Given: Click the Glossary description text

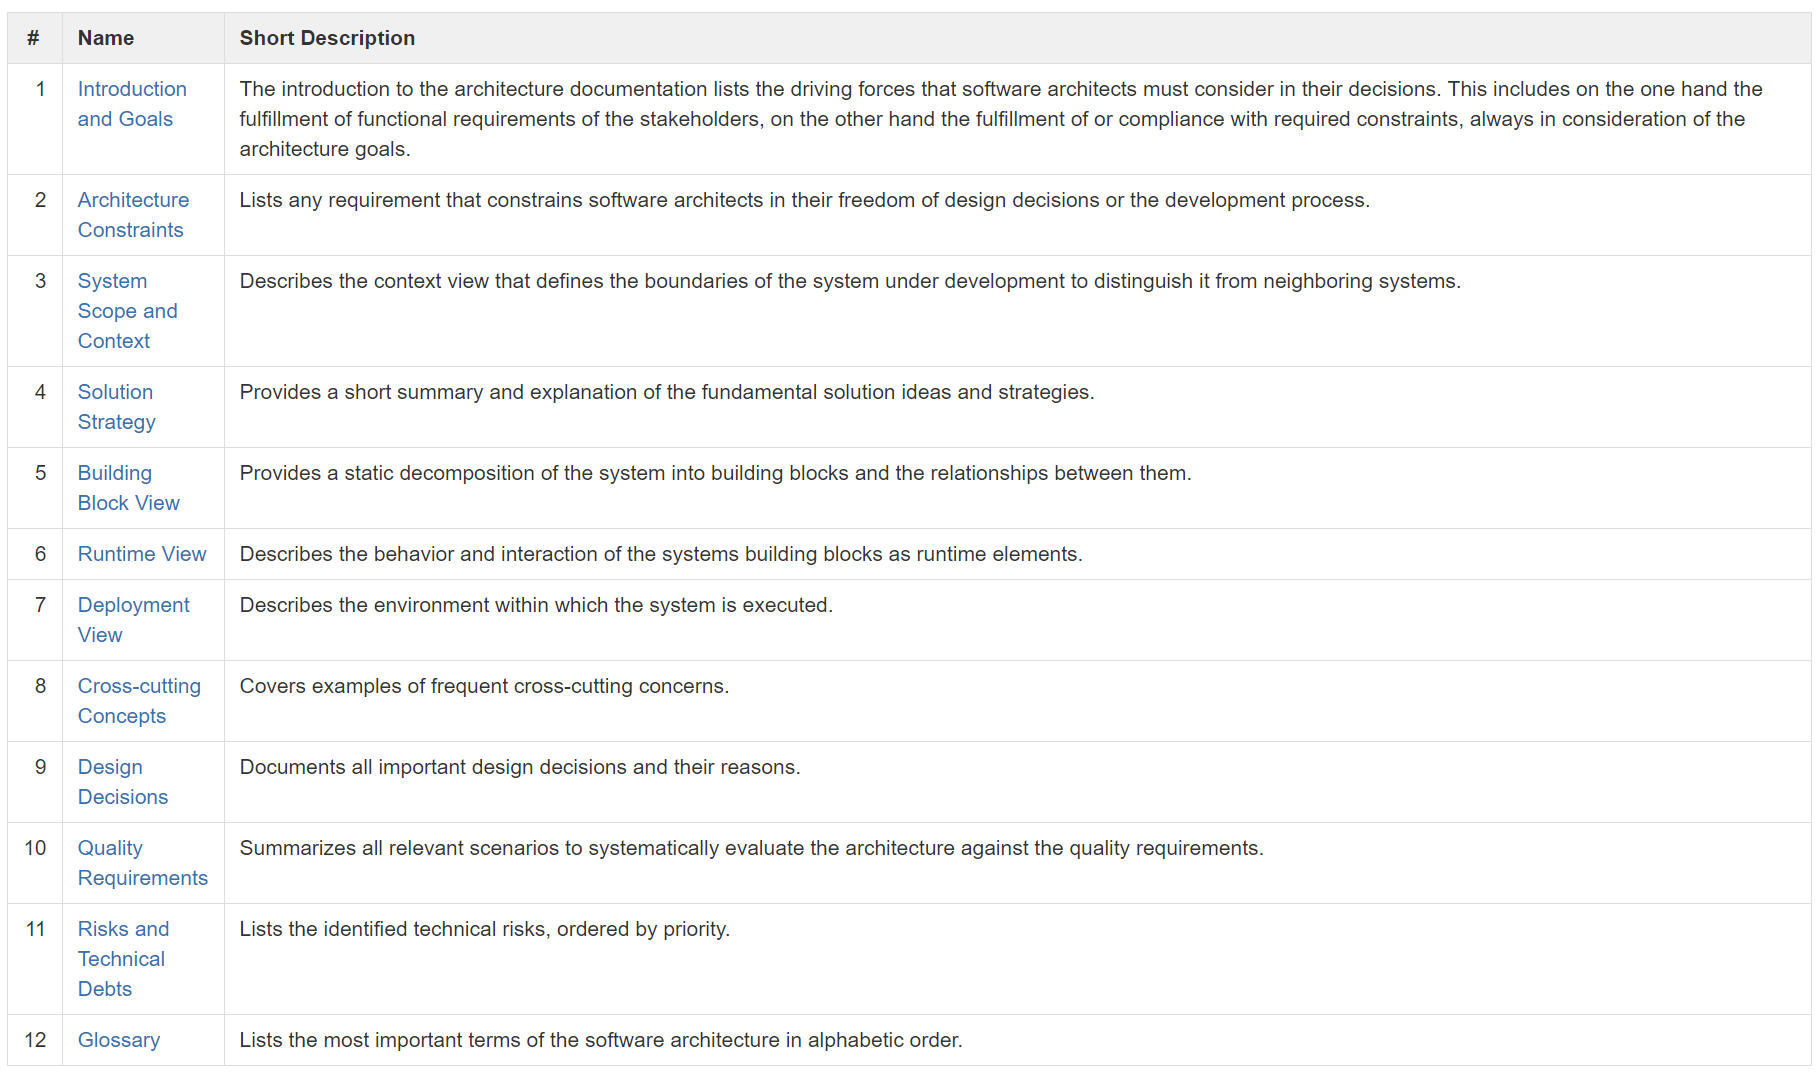Looking at the screenshot, I should click(x=600, y=1040).
